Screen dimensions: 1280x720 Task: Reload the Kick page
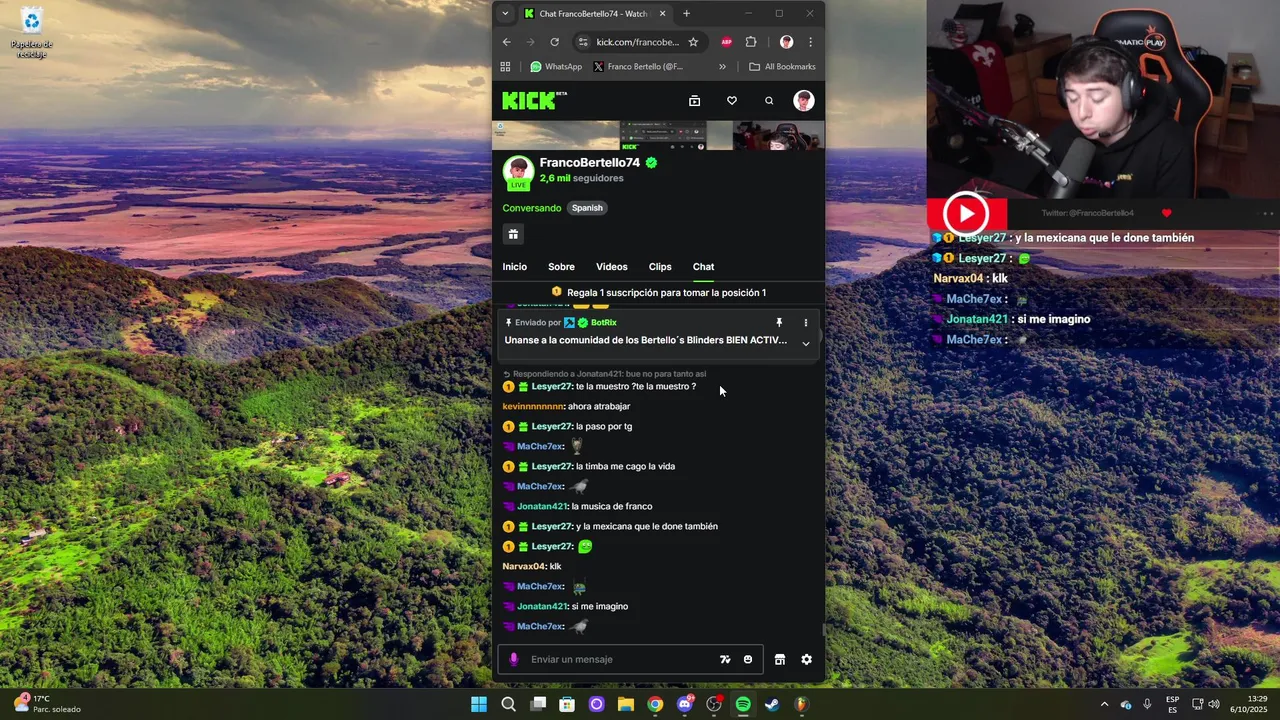[555, 42]
